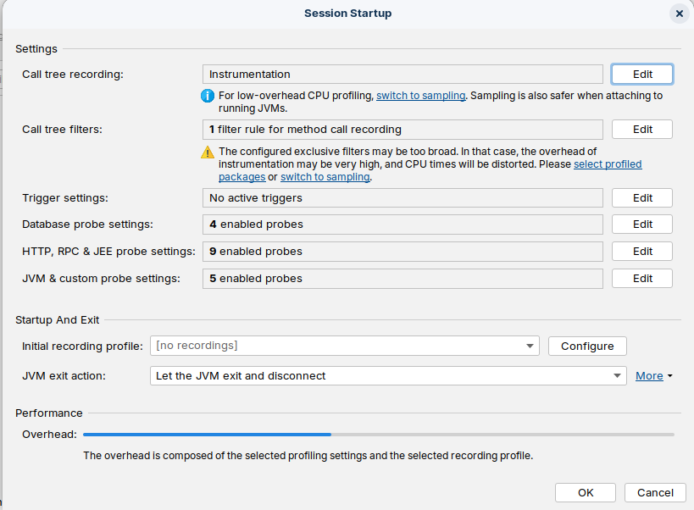Screen dimensions: 694x510
Task: Click the Instrumentation call tree recording field
Action: click(402, 74)
